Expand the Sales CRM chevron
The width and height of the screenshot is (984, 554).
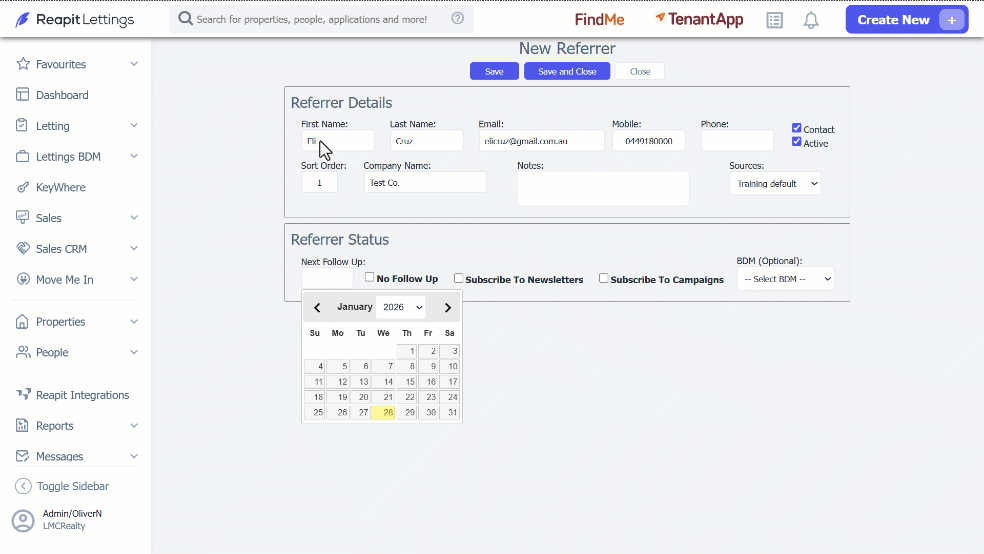click(x=134, y=248)
